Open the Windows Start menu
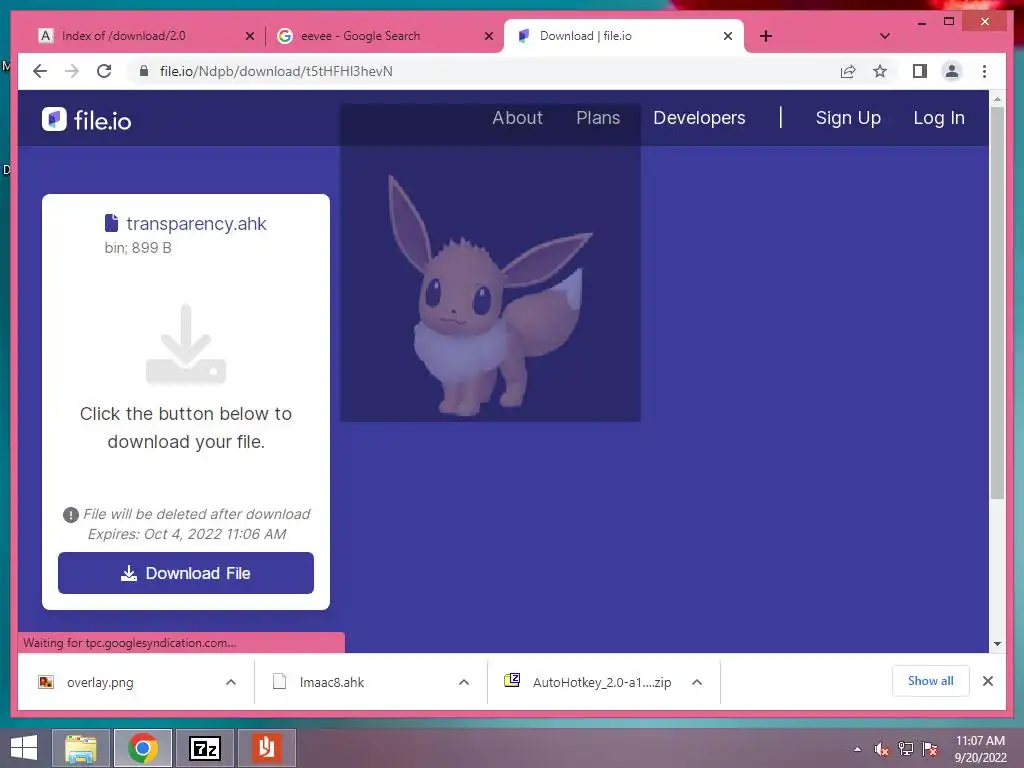The image size is (1024, 768). (x=24, y=748)
